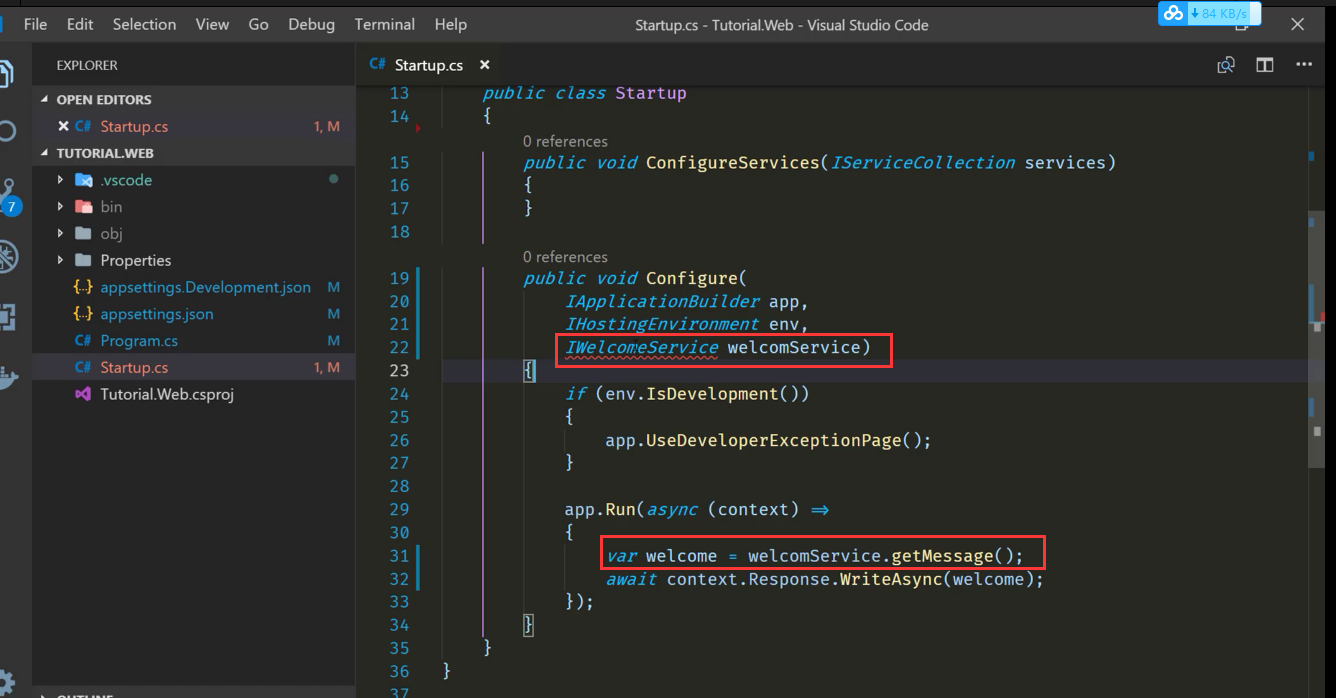The height and width of the screenshot is (698, 1336).
Task: Open the Terminal menu
Action: pyautogui.click(x=384, y=24)
